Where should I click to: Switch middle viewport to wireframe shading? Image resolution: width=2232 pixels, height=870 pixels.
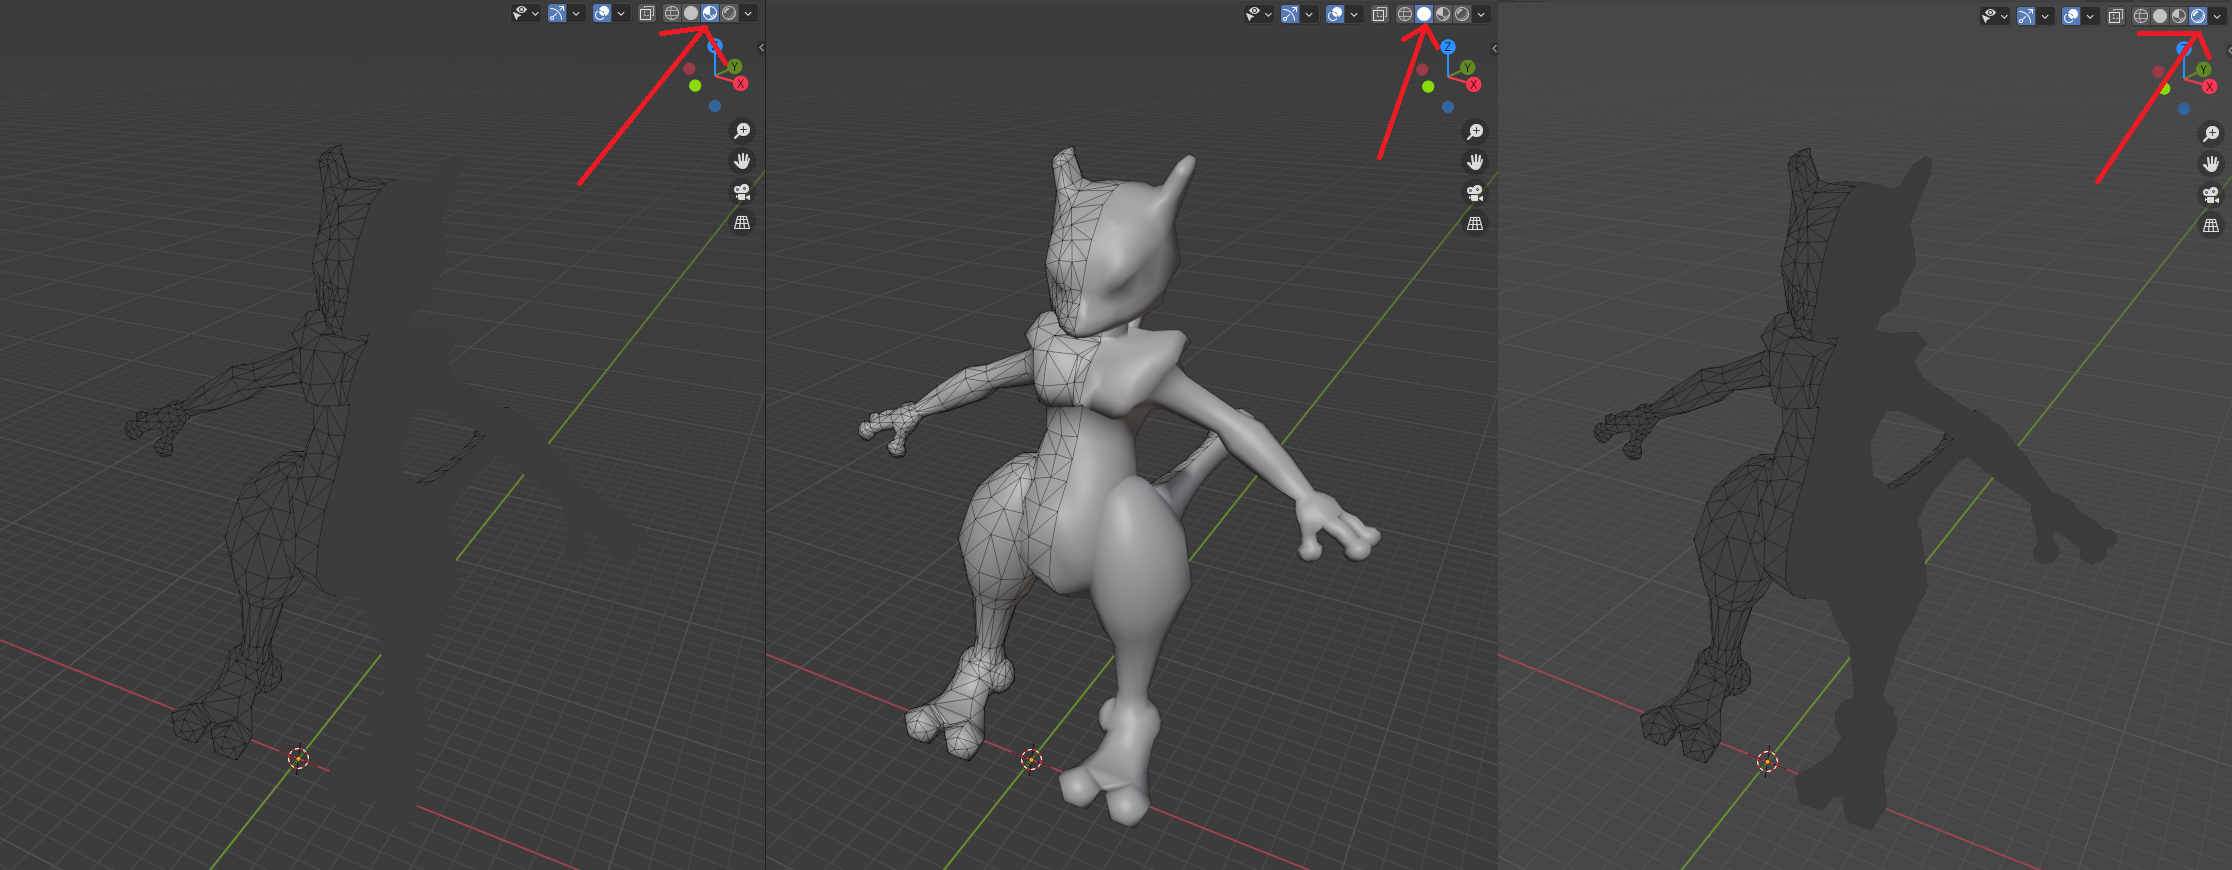coord(1405,14)
